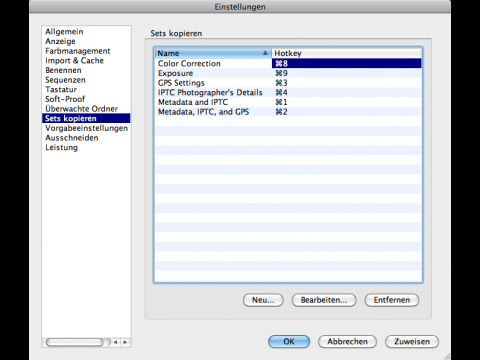Click the sidebar scroll left arrow
This screenshot has height=360, width=480.
[116, 342]
